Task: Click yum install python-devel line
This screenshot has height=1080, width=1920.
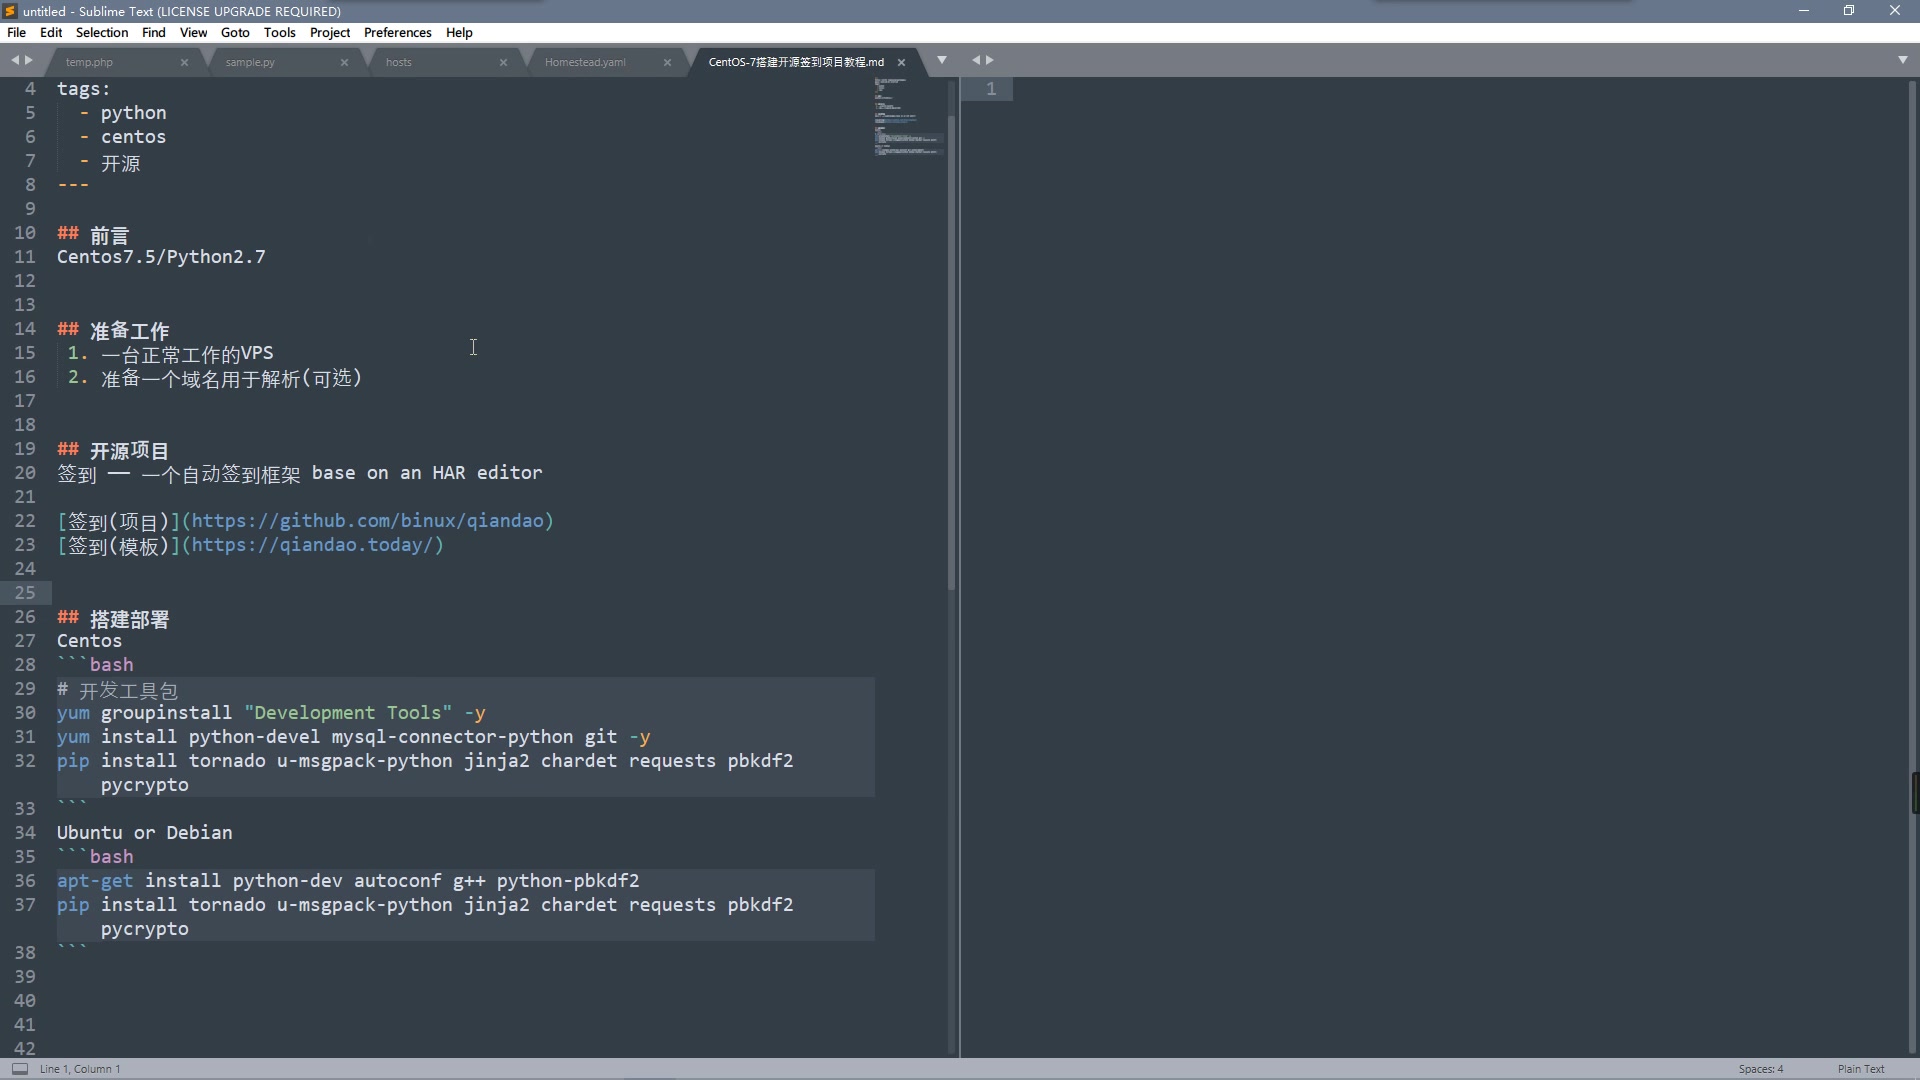Action: coord(353,737)
